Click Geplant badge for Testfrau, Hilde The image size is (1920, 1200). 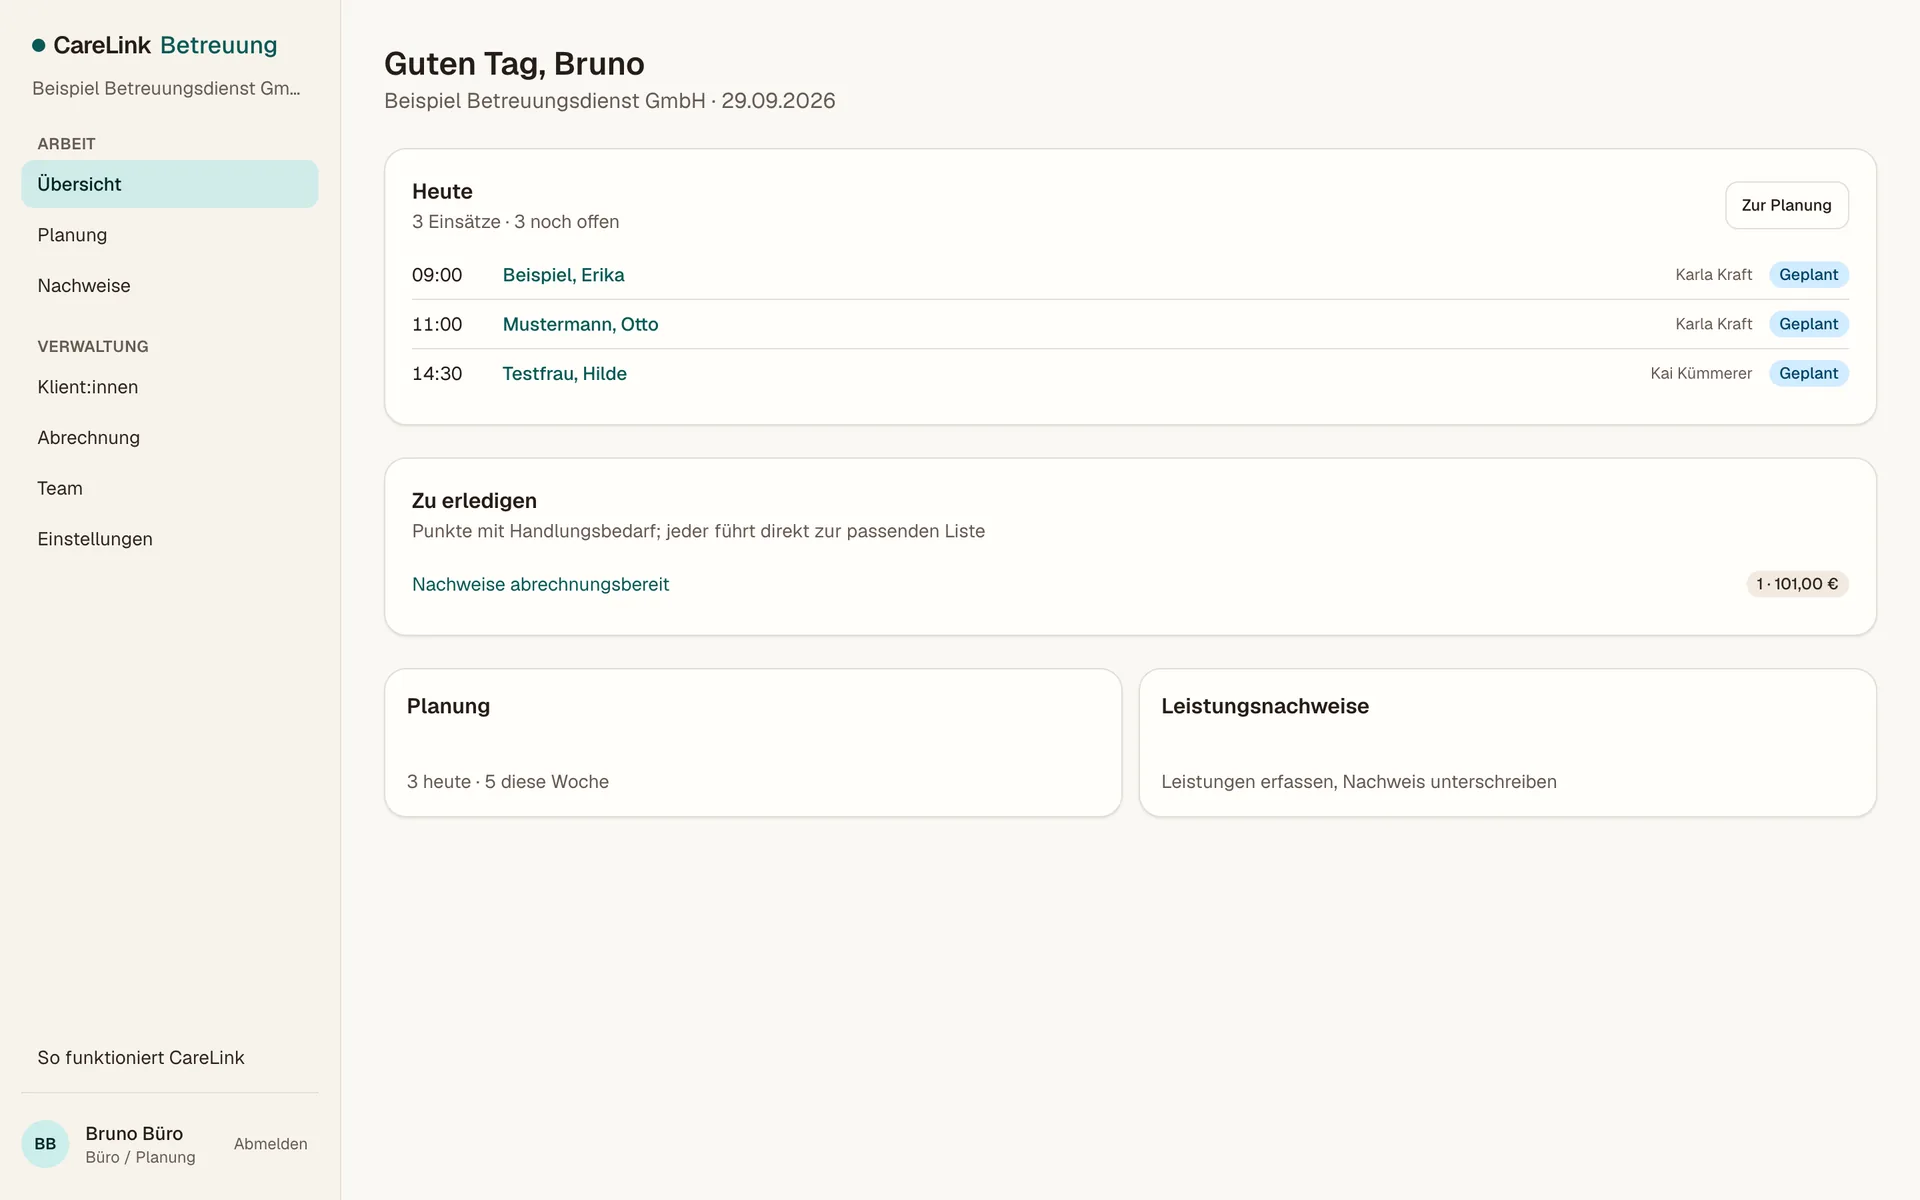click(1808, 373)
